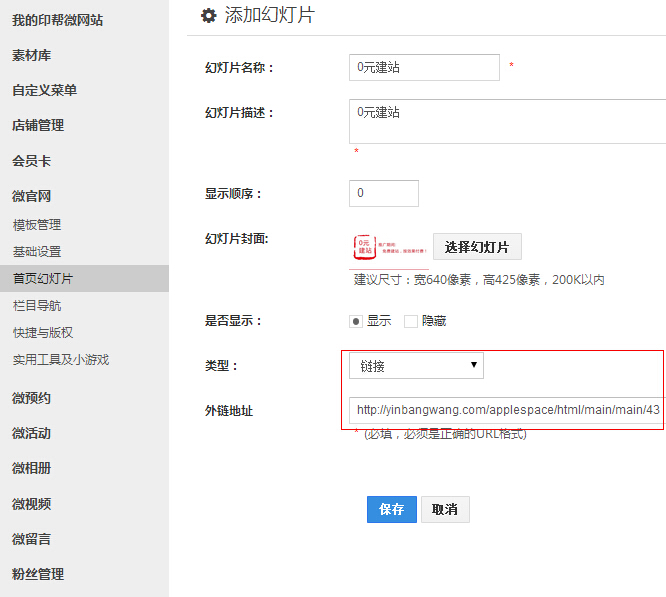The width and height of the screenshot is (666, 597).
Task: Click the 取消 button
Action: 445,509
